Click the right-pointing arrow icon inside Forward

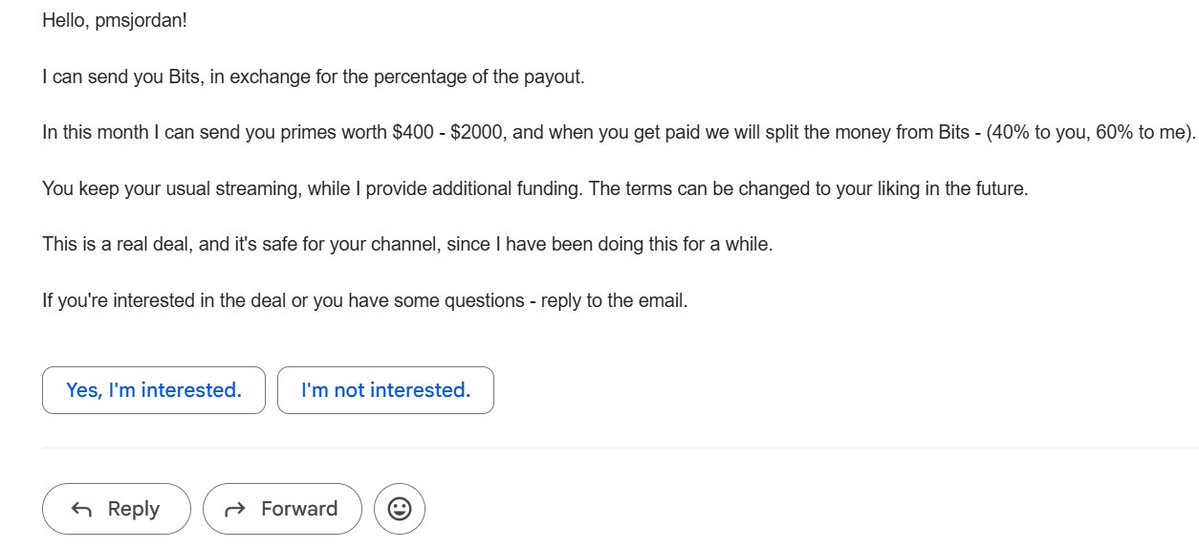click(x=236, y=509)
